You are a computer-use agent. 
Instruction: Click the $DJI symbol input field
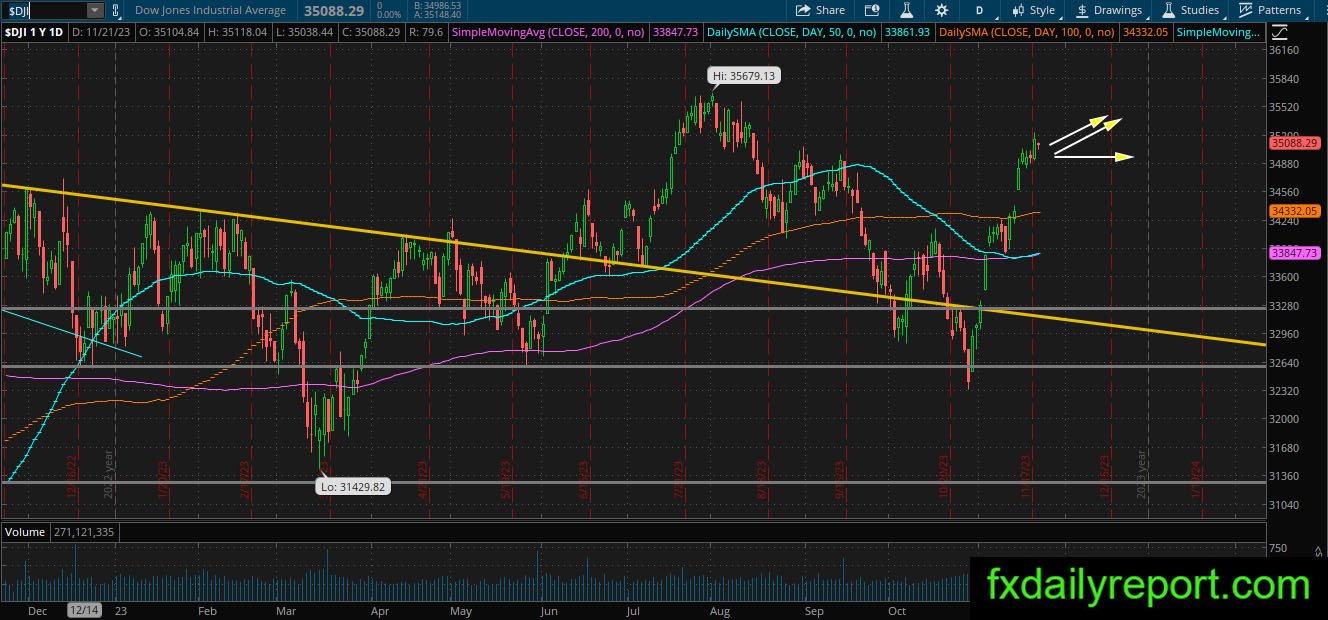click(x=45, y=10)
